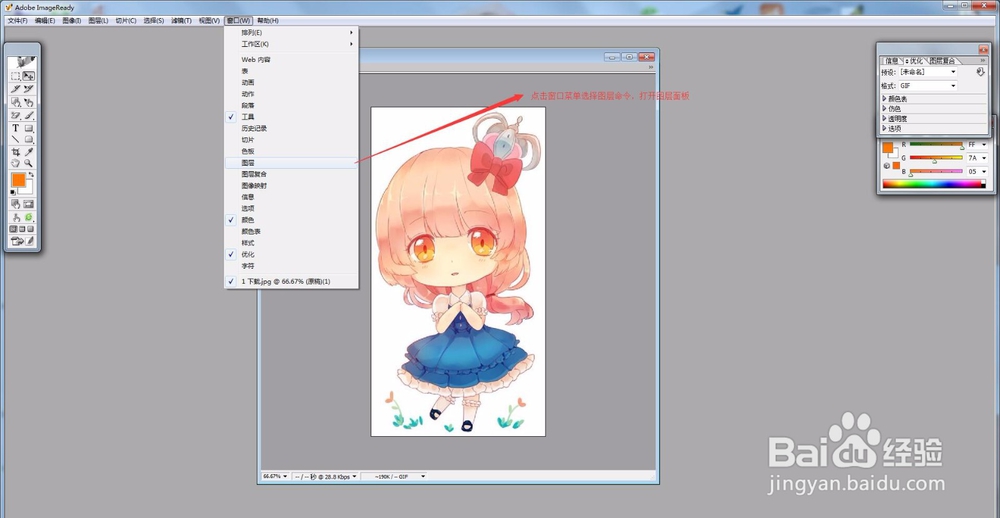
Task: Uncheck 优化 in Window menu
Action: [291, 254]
